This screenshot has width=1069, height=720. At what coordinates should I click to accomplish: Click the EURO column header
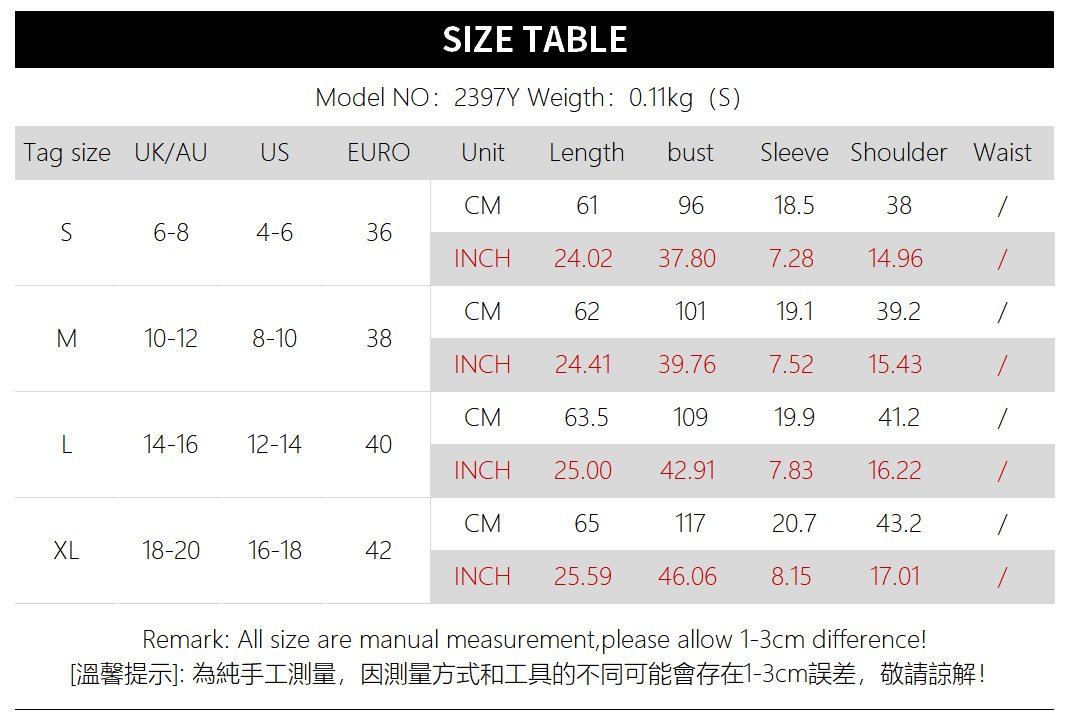[x=378, y=153]
